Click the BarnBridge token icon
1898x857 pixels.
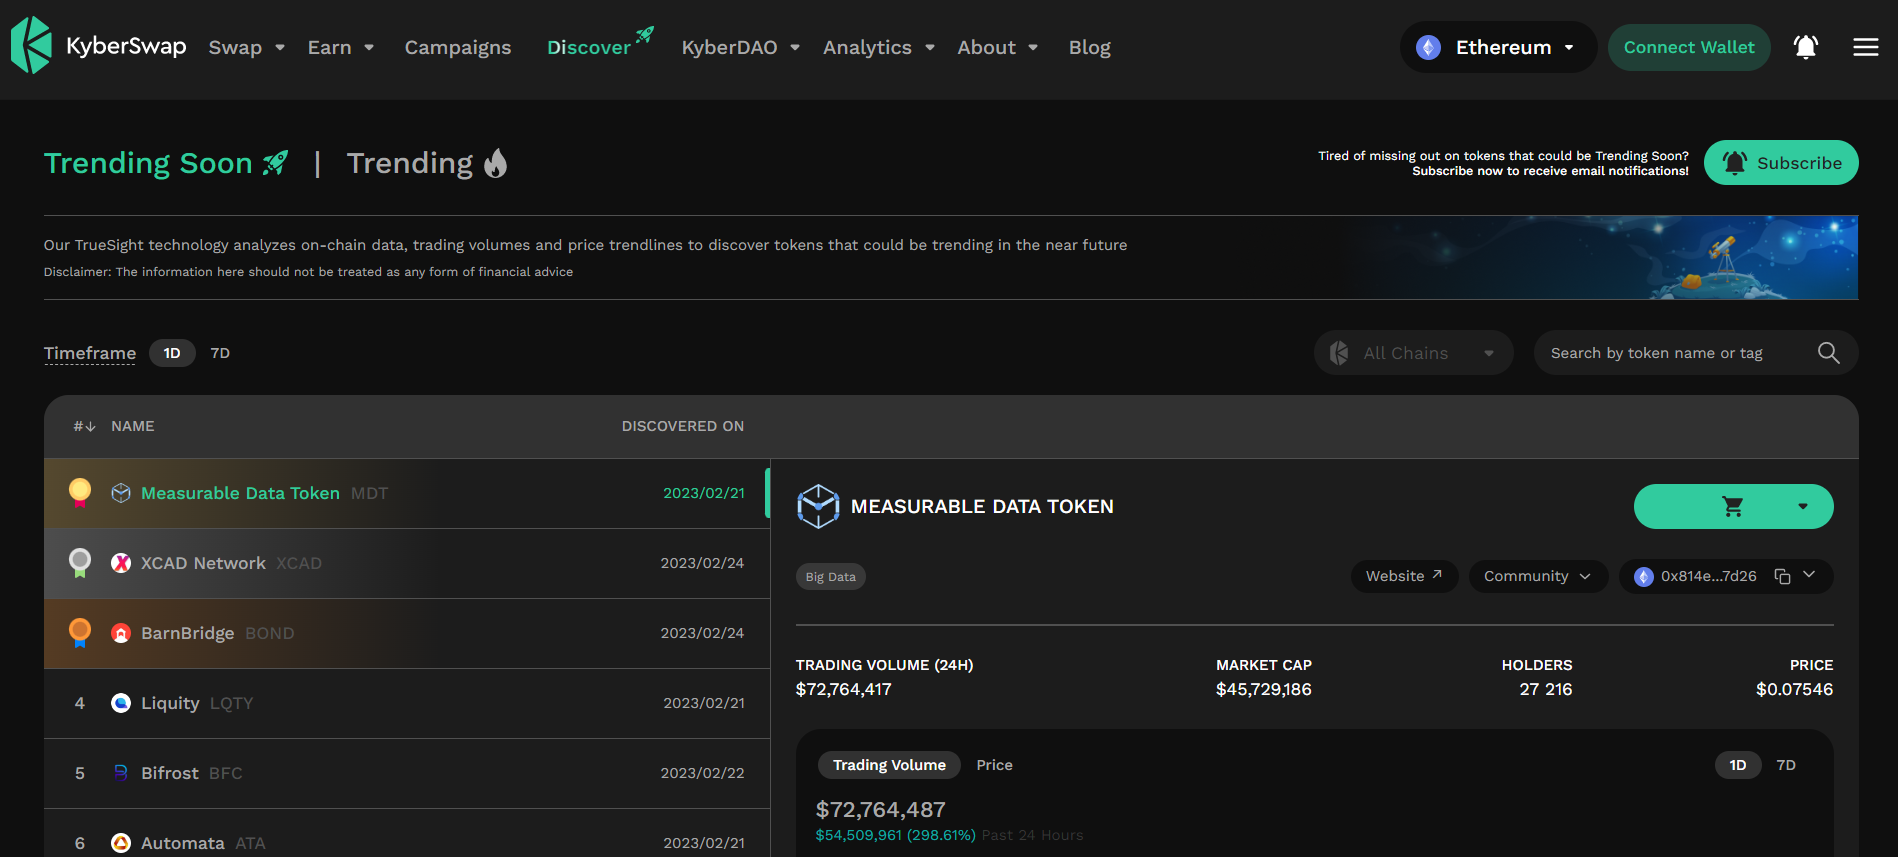(121, 633)
